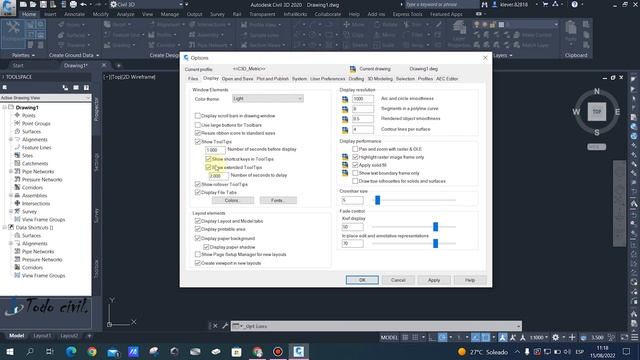Open the TOP face of the ViewCube
Viewport: 640px width, 360px height.
tap(597, 111)
